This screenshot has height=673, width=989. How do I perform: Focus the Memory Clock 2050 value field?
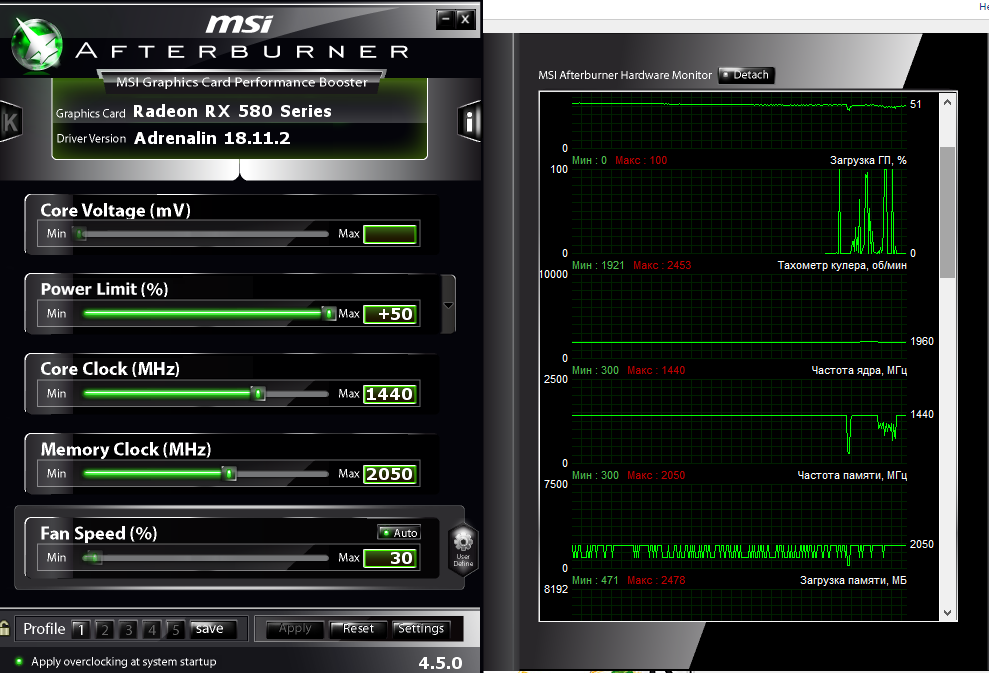(x=390, y=474)
